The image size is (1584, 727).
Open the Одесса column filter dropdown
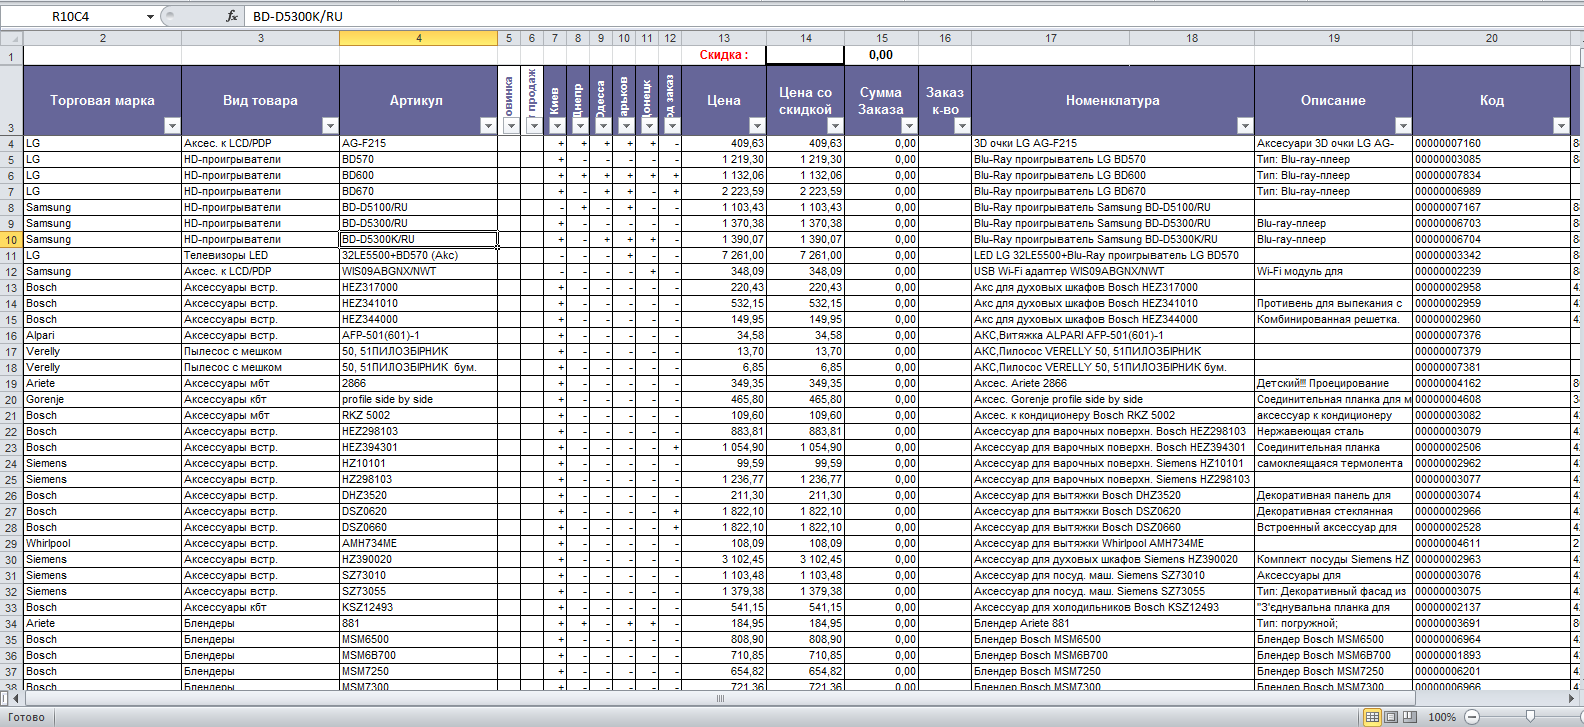coord(603,125)
